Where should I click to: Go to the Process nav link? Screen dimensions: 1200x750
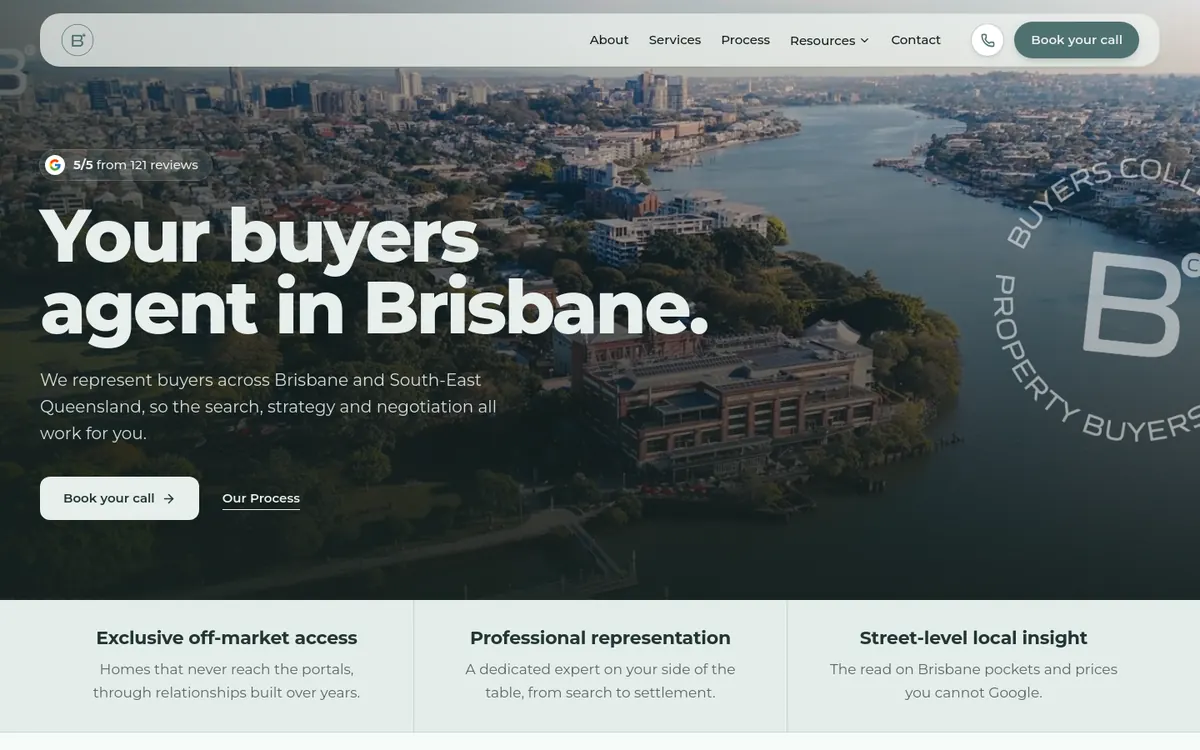[x=745, y=40]
